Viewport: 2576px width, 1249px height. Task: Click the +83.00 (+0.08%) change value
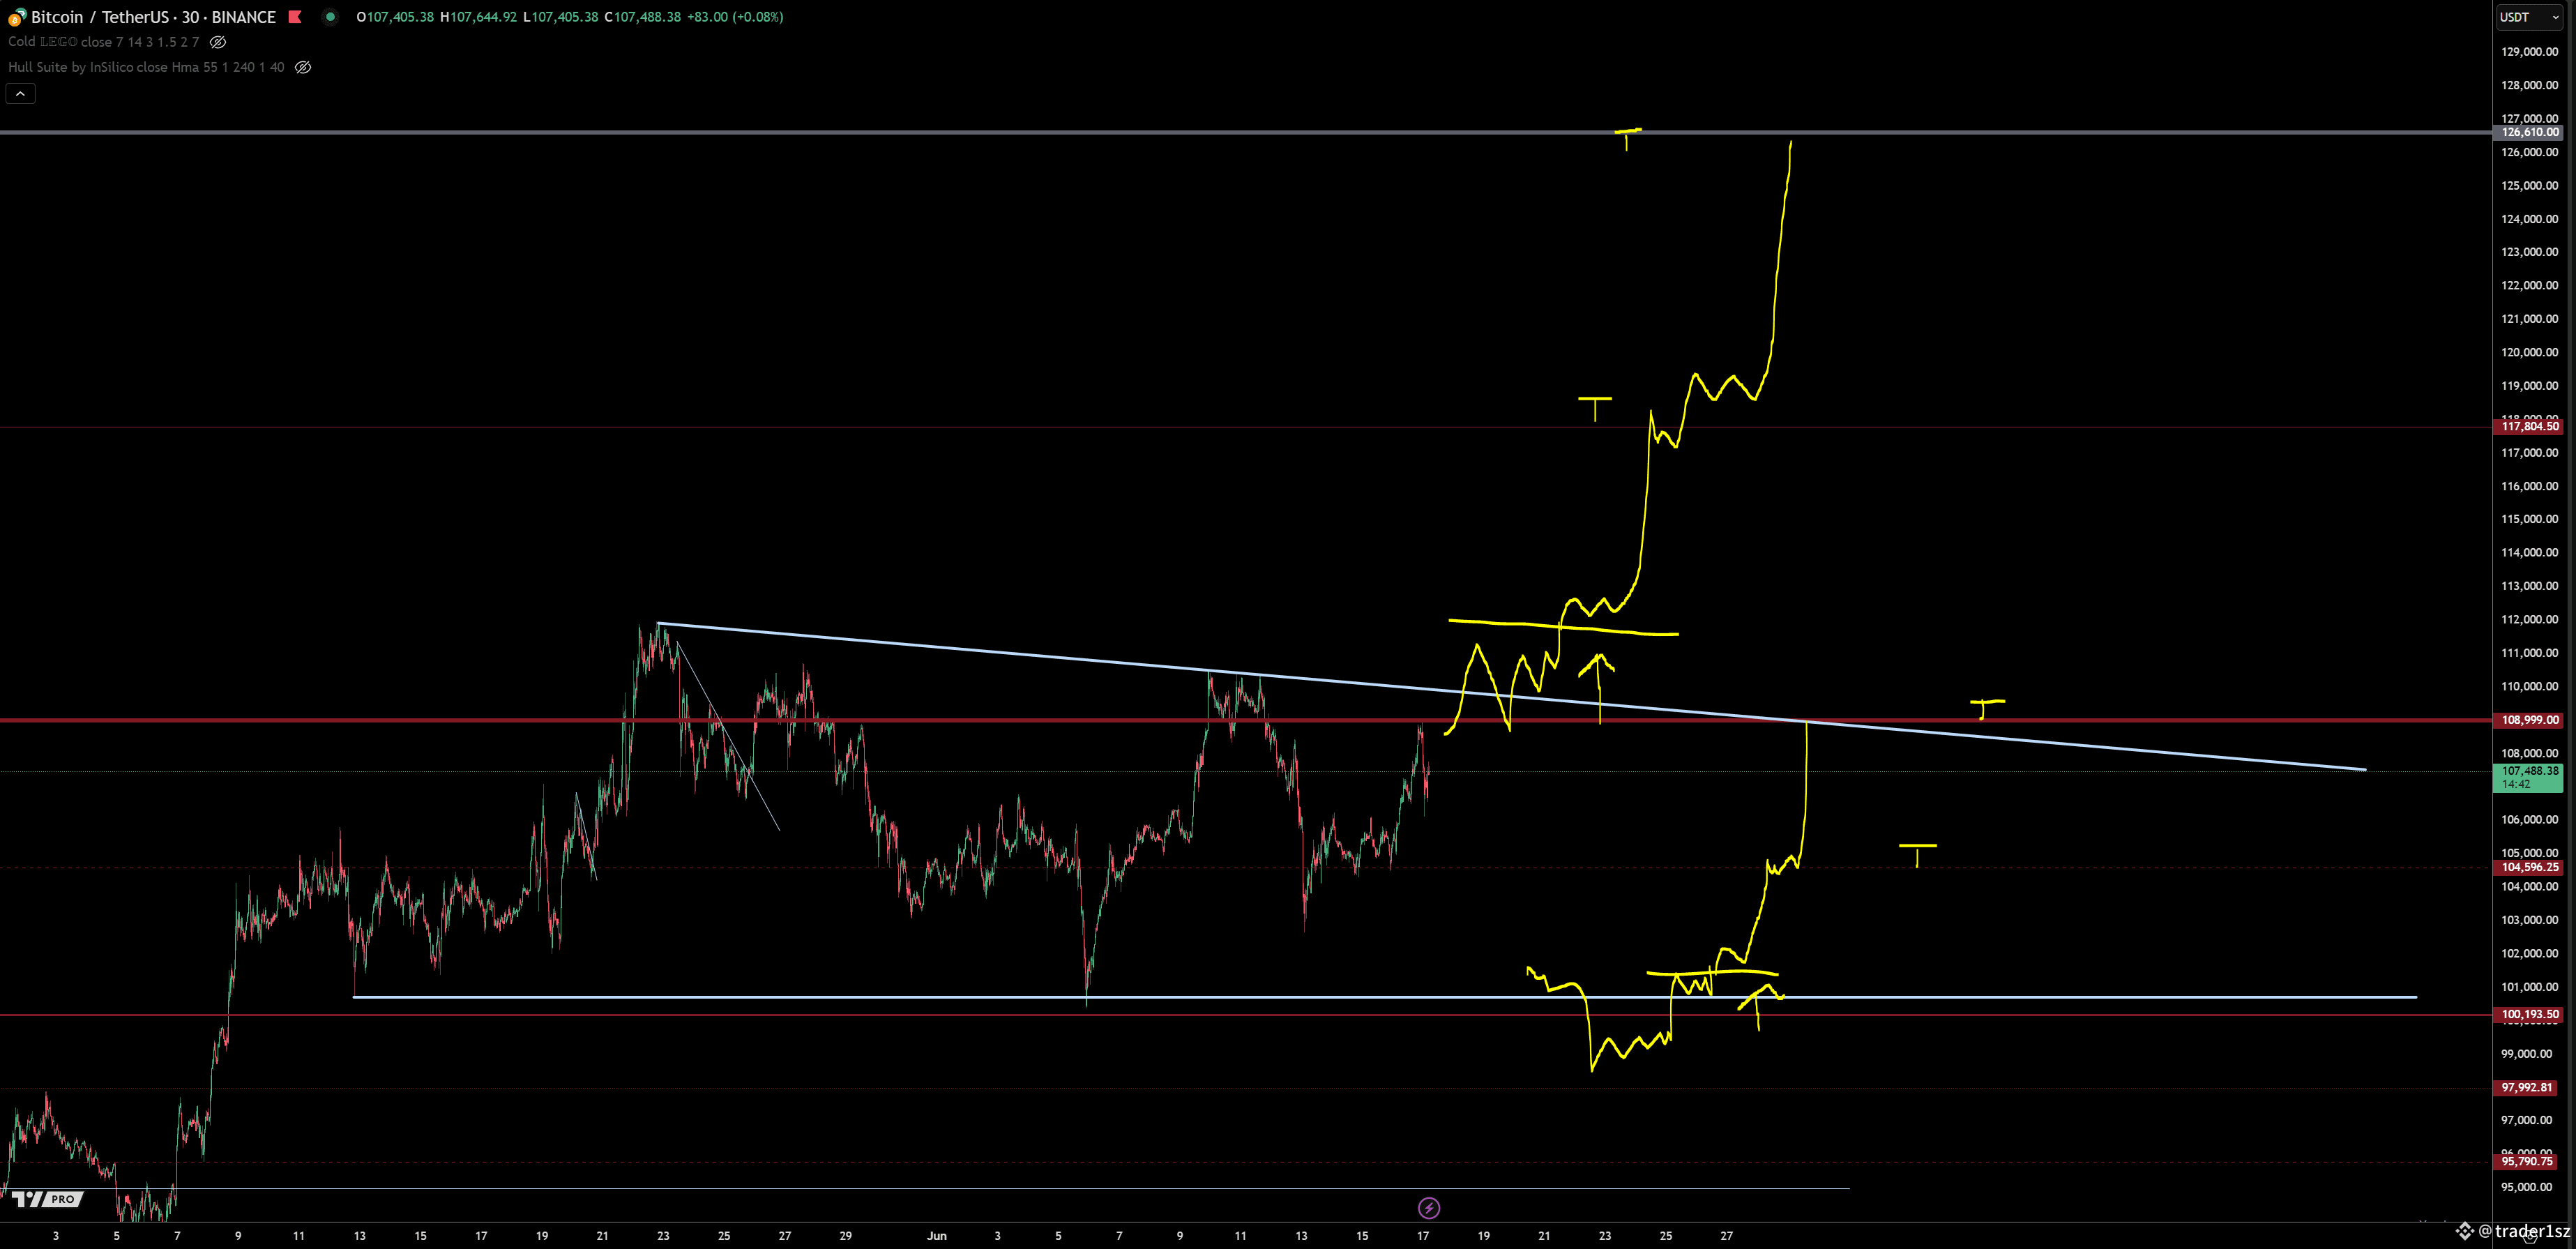click(x=735, y=17)
